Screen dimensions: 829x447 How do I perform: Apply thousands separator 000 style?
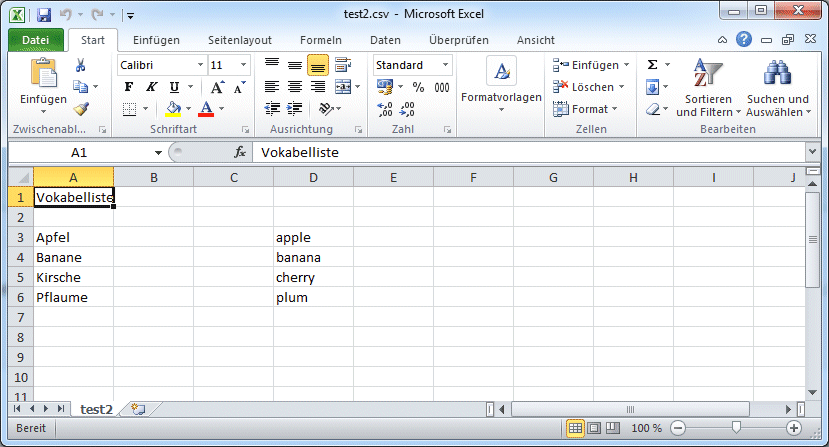click(442, 87)
